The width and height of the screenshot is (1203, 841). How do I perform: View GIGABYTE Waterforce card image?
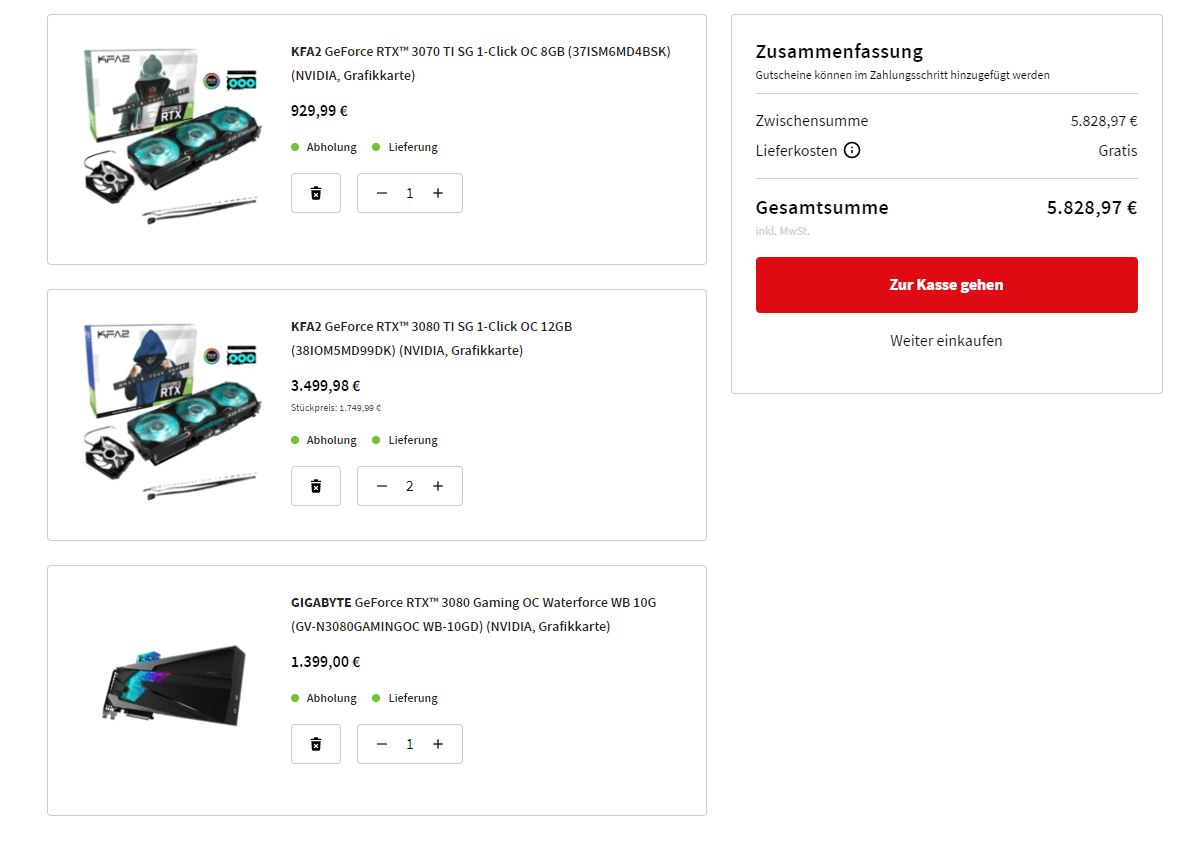[173, 685]
